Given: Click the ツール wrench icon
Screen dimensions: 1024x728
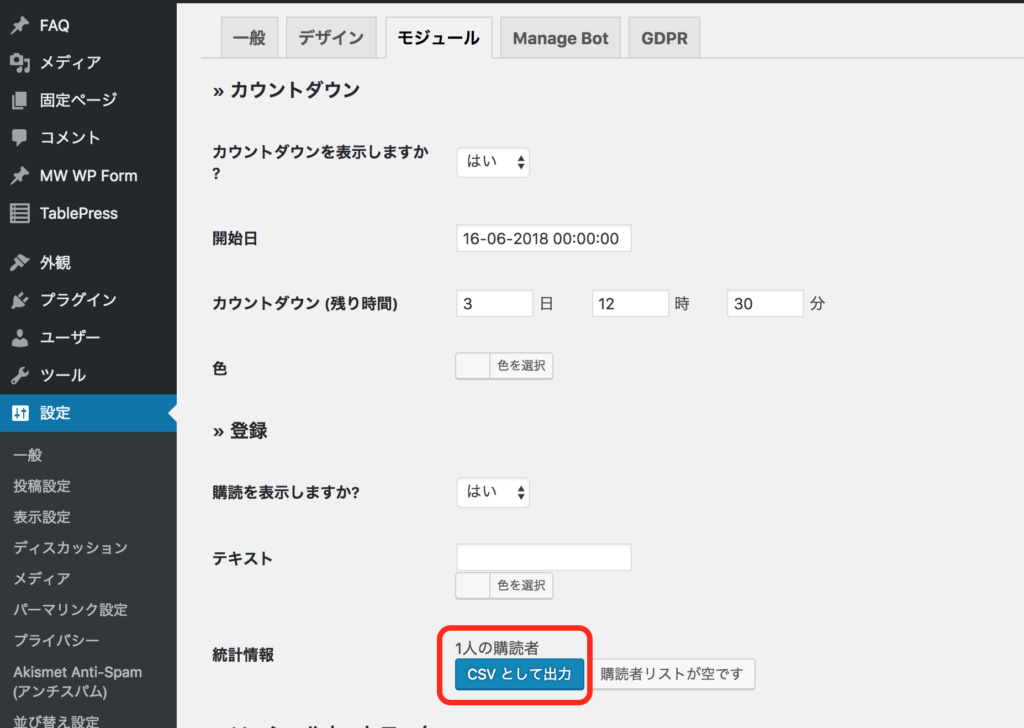Looking at the screenshot, I should 19,376.
